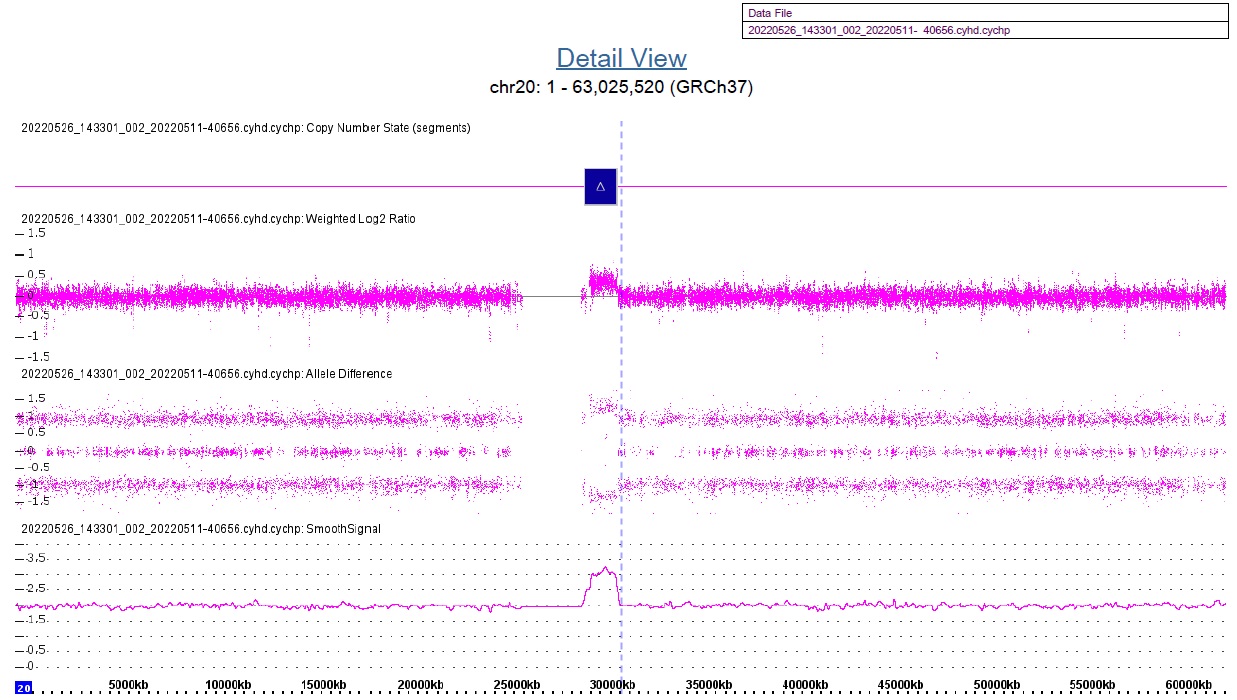Select the Allele Difference track label
Image resolution: width=1237 pixels, height=700 pixels.
(x=206, y=373)
